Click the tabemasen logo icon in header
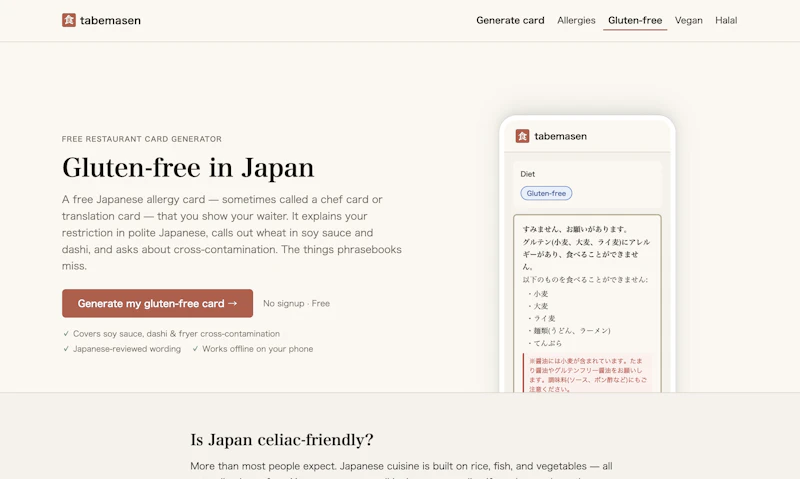800x479 pixels. [69, 20]
